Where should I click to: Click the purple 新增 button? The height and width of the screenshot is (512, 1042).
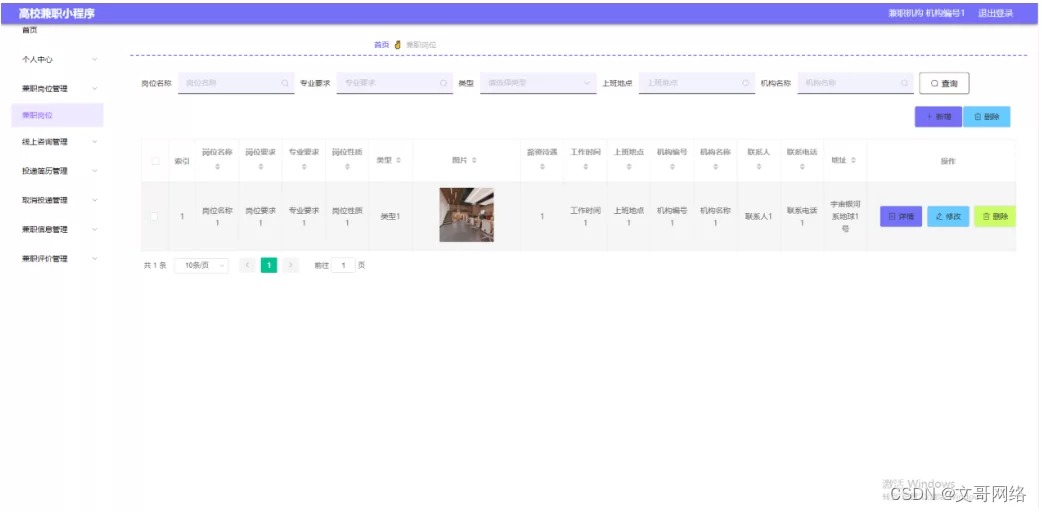coord(938,116)
